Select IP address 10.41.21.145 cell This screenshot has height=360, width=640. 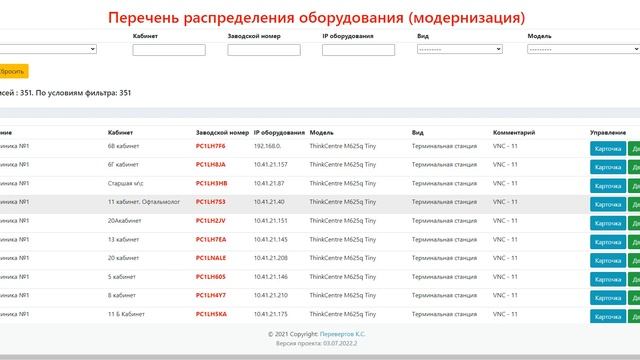coord(271,239)
